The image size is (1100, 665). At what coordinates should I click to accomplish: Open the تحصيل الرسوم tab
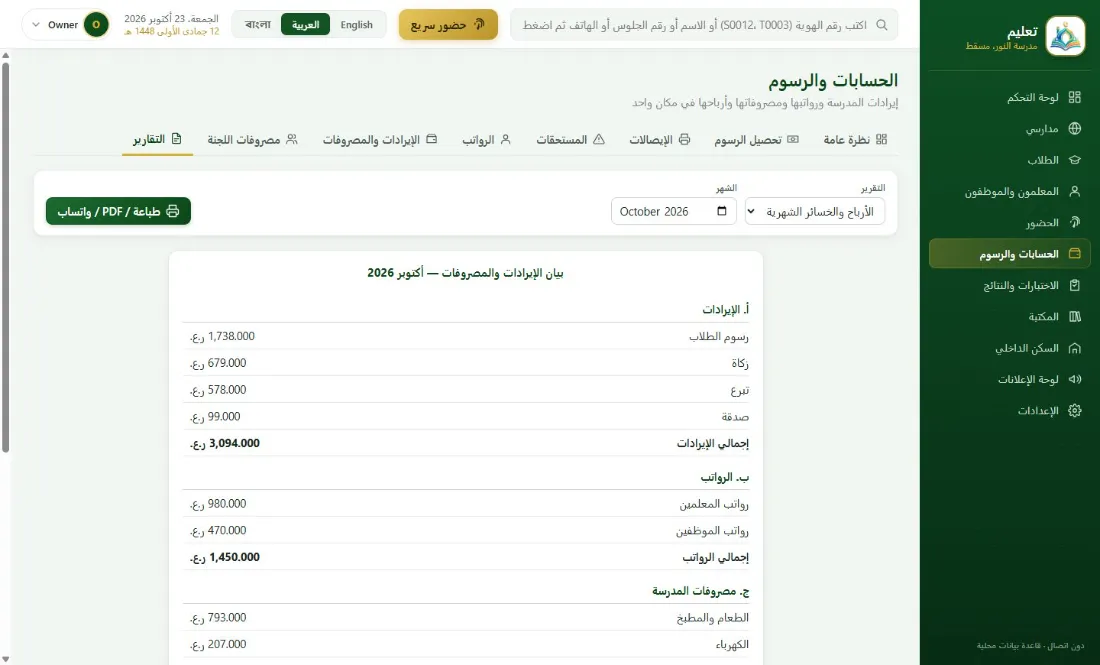tap(756, 140)
